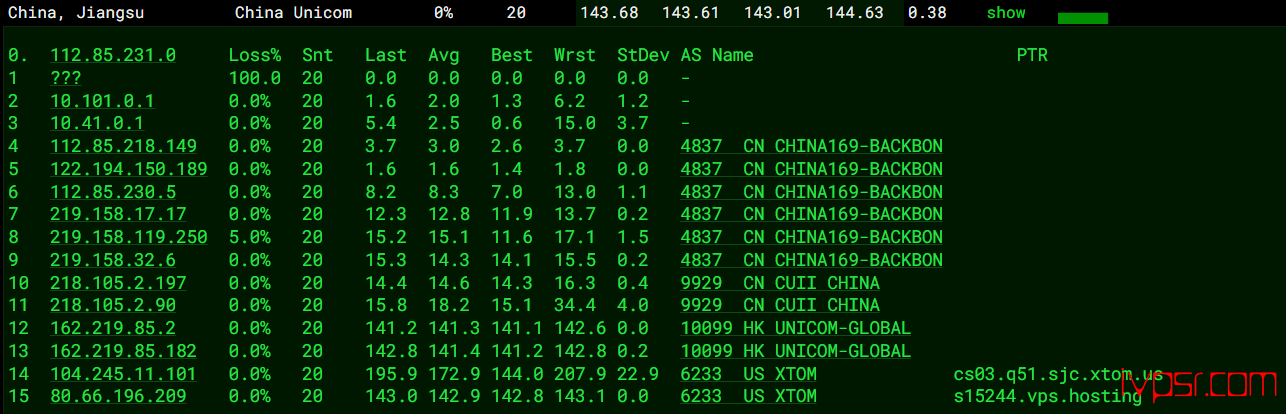Click the 'Avg' column header
This screenshot has width=1286, height=414.
coord(444,55)
